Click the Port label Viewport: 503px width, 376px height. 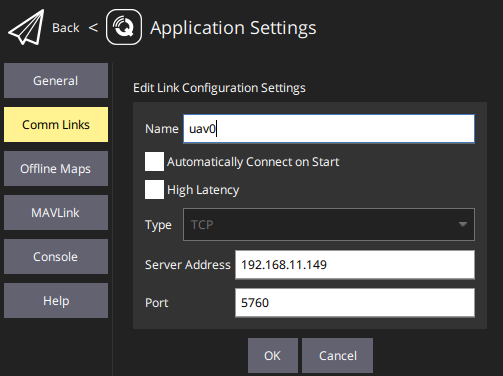tap(157, 303)
